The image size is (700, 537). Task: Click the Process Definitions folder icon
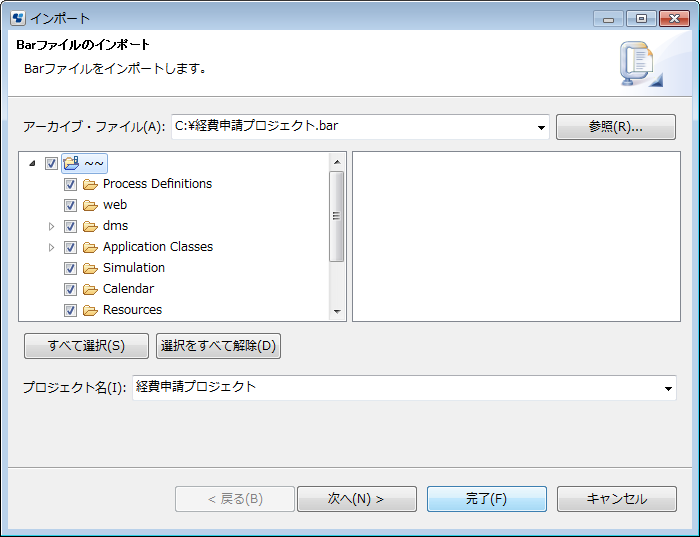(90, 184)
